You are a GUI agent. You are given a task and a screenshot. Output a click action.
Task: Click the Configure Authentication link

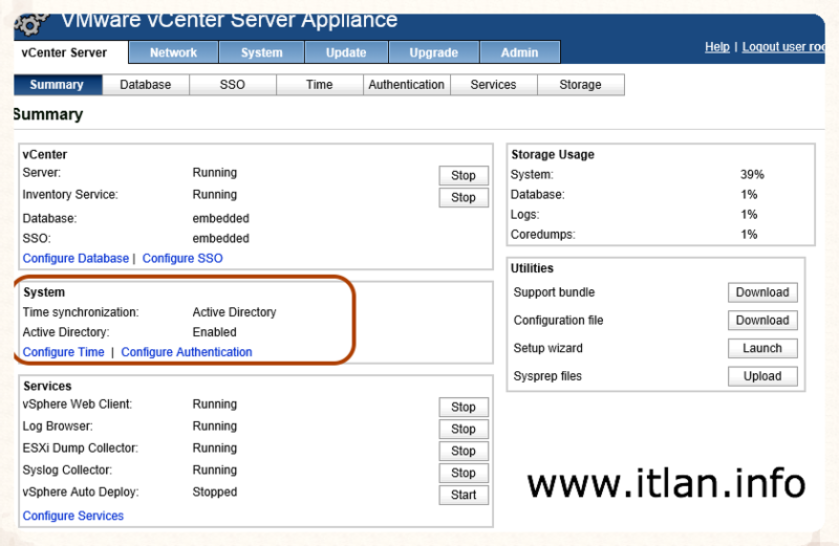[186, 352]
